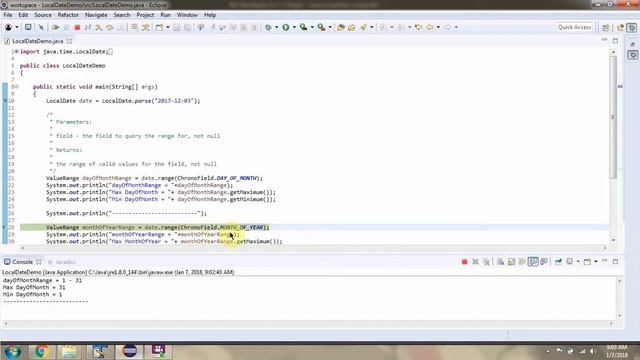
Task: Click Pin Console icon
Action: [558, 262]
